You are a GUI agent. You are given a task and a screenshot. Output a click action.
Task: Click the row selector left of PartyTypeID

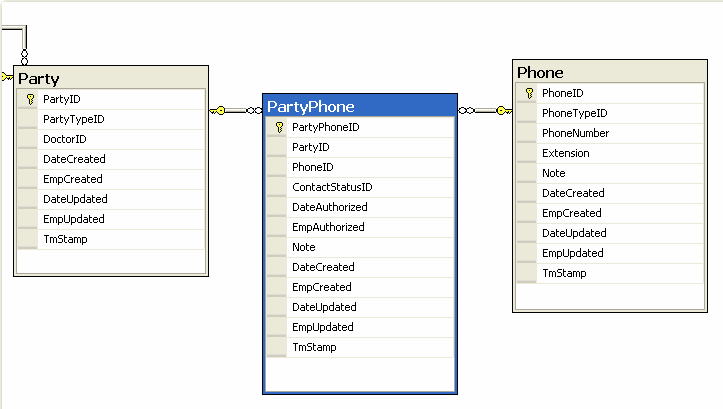point(29,119)
